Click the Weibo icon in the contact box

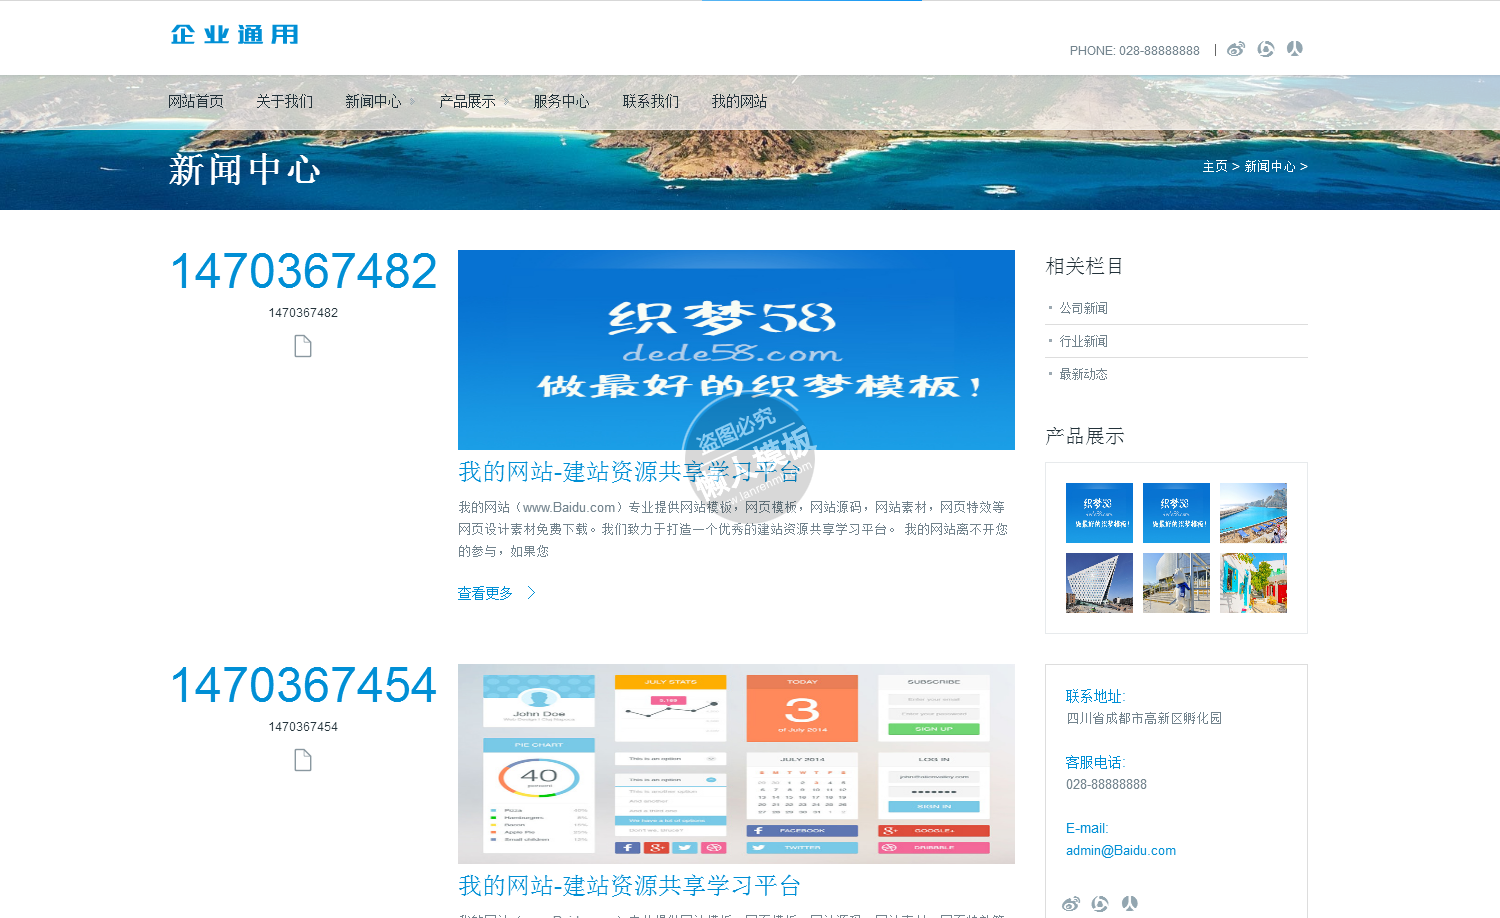[1071, 904]
